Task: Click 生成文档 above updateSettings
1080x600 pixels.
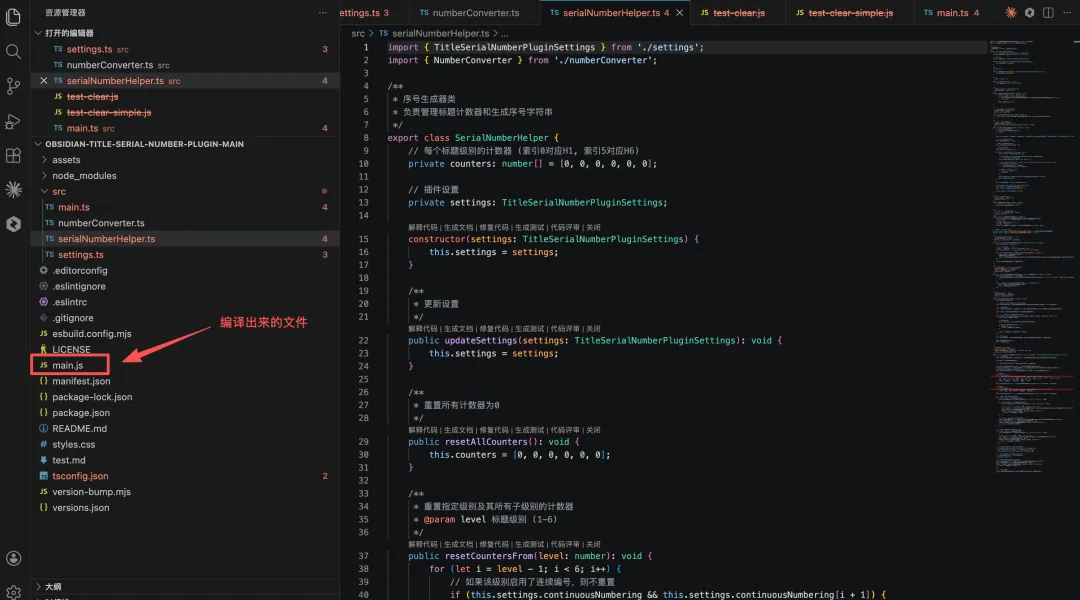Action: click(458, 329)
